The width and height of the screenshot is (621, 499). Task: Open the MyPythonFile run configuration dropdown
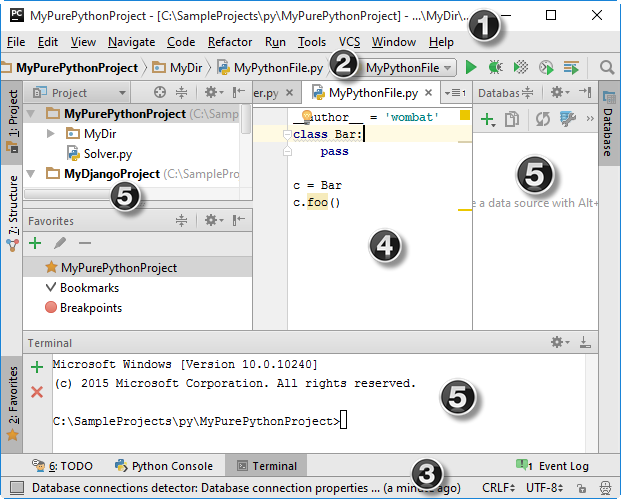click(x=408, y=68)
